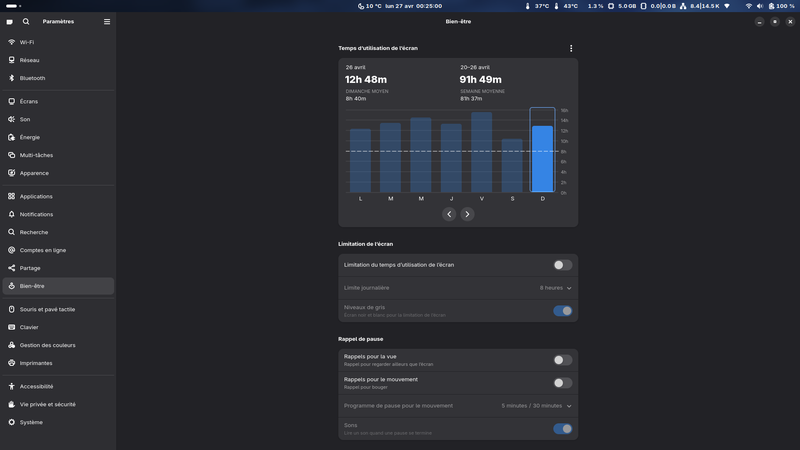Click the Clavier keyboard icon
800x450 pixels.
11,327
